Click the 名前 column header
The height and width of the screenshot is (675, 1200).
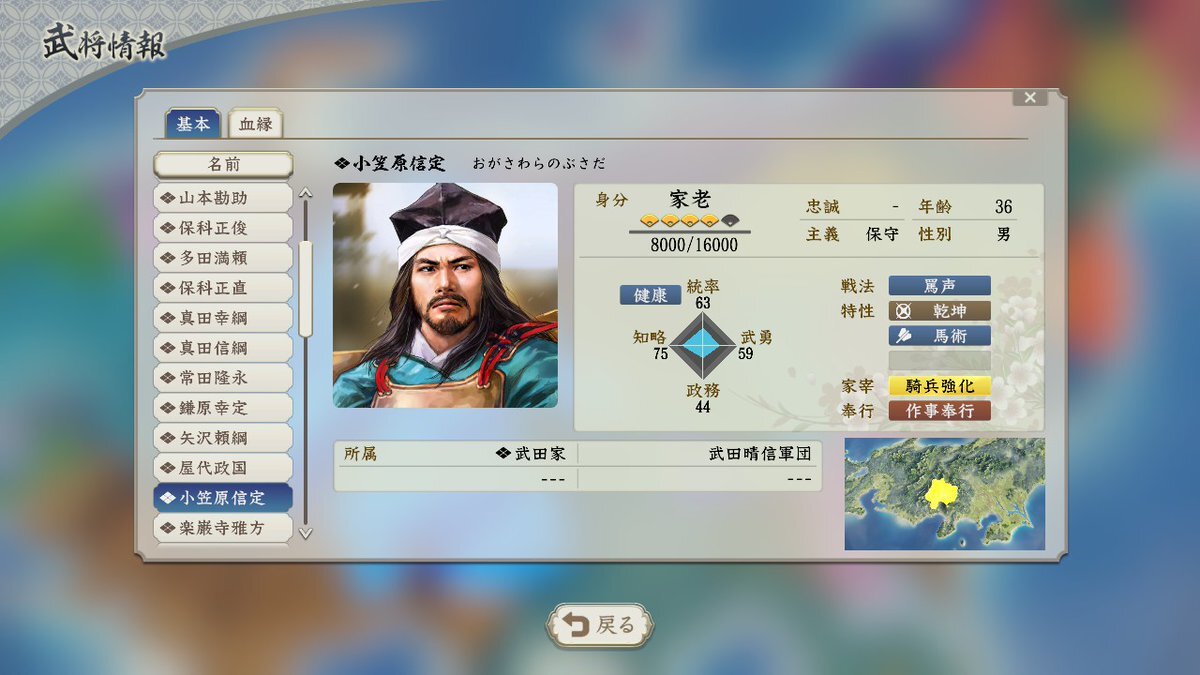click(223, 164)
